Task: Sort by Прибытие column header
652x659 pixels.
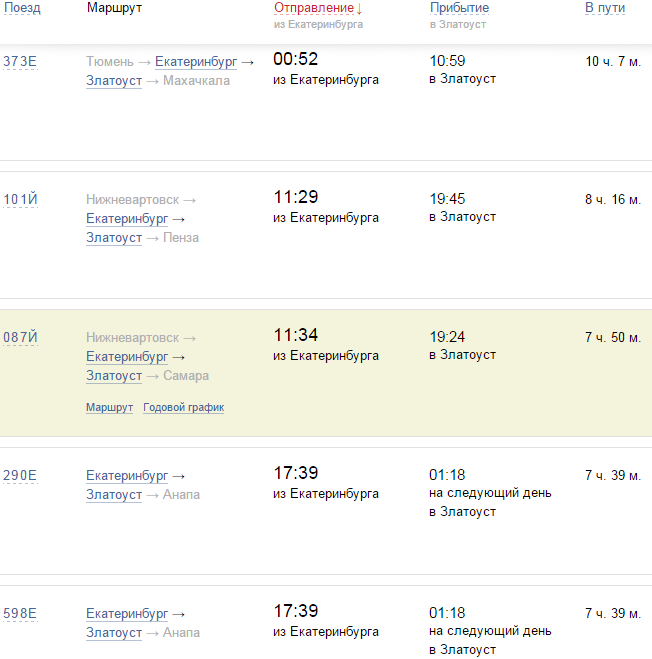Action: point(459,8)
